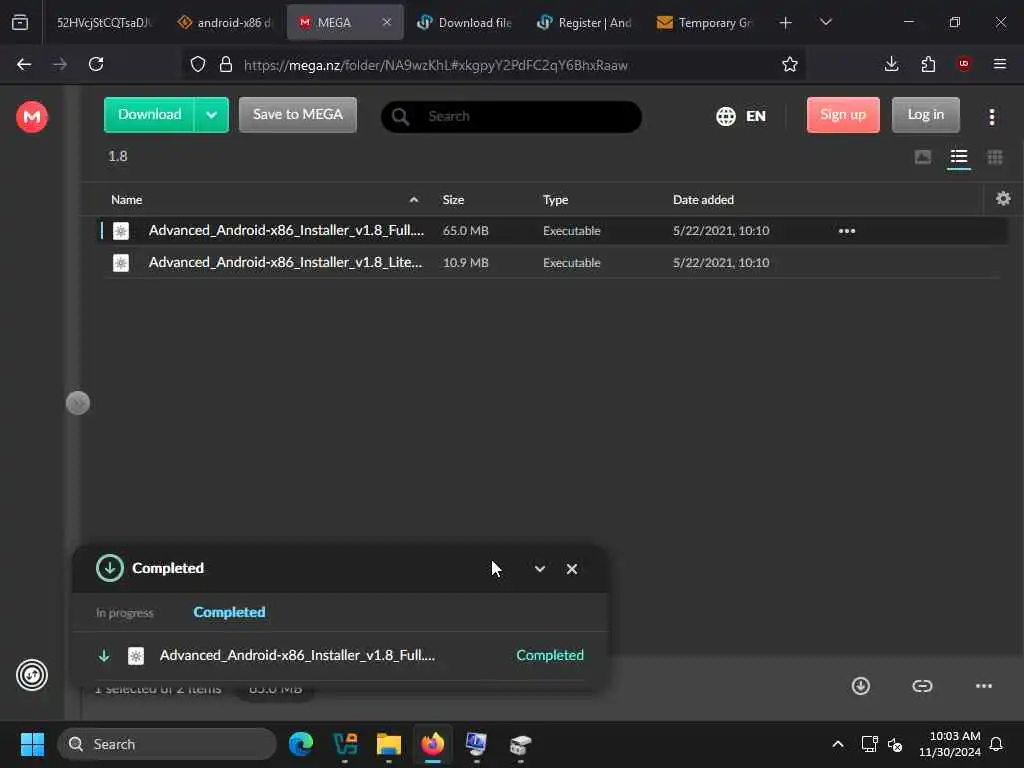This screenshot has width=1024, height=768.
Task: Select the list view icon
Action: pyautogui.click(x=959, y=157)
